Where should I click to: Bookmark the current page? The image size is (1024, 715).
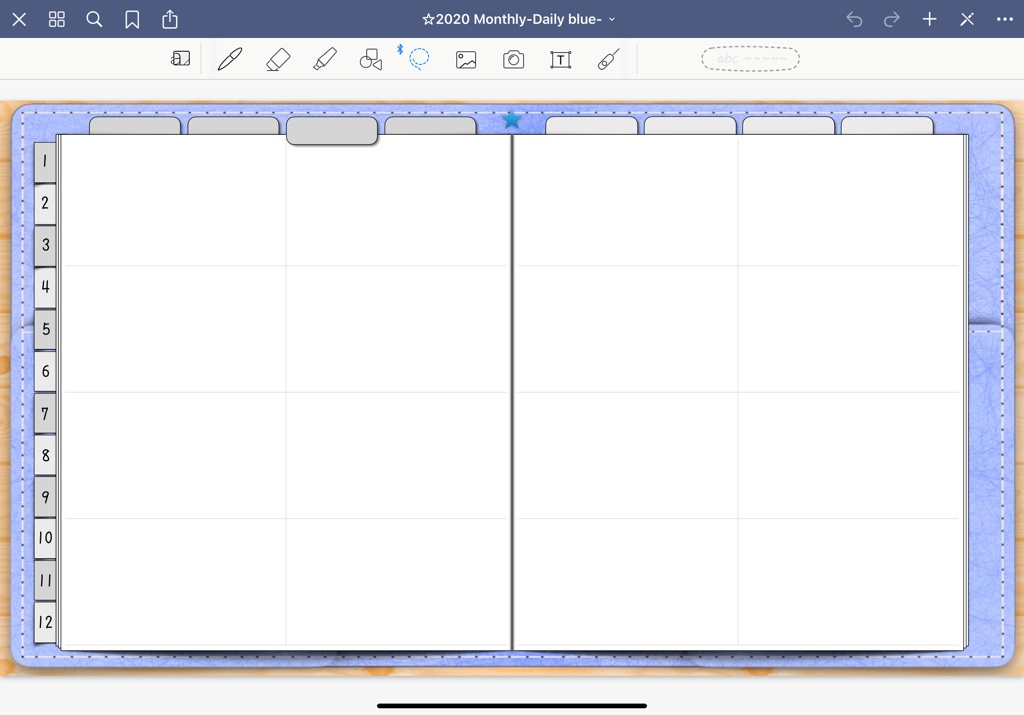tap(132, 20)
